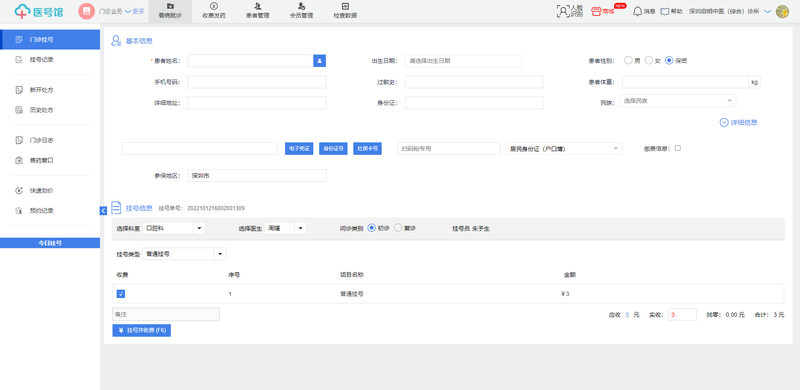Click the 身份证号 button
Viewport: 800px width, 390px height.
(x=333, y=149)
